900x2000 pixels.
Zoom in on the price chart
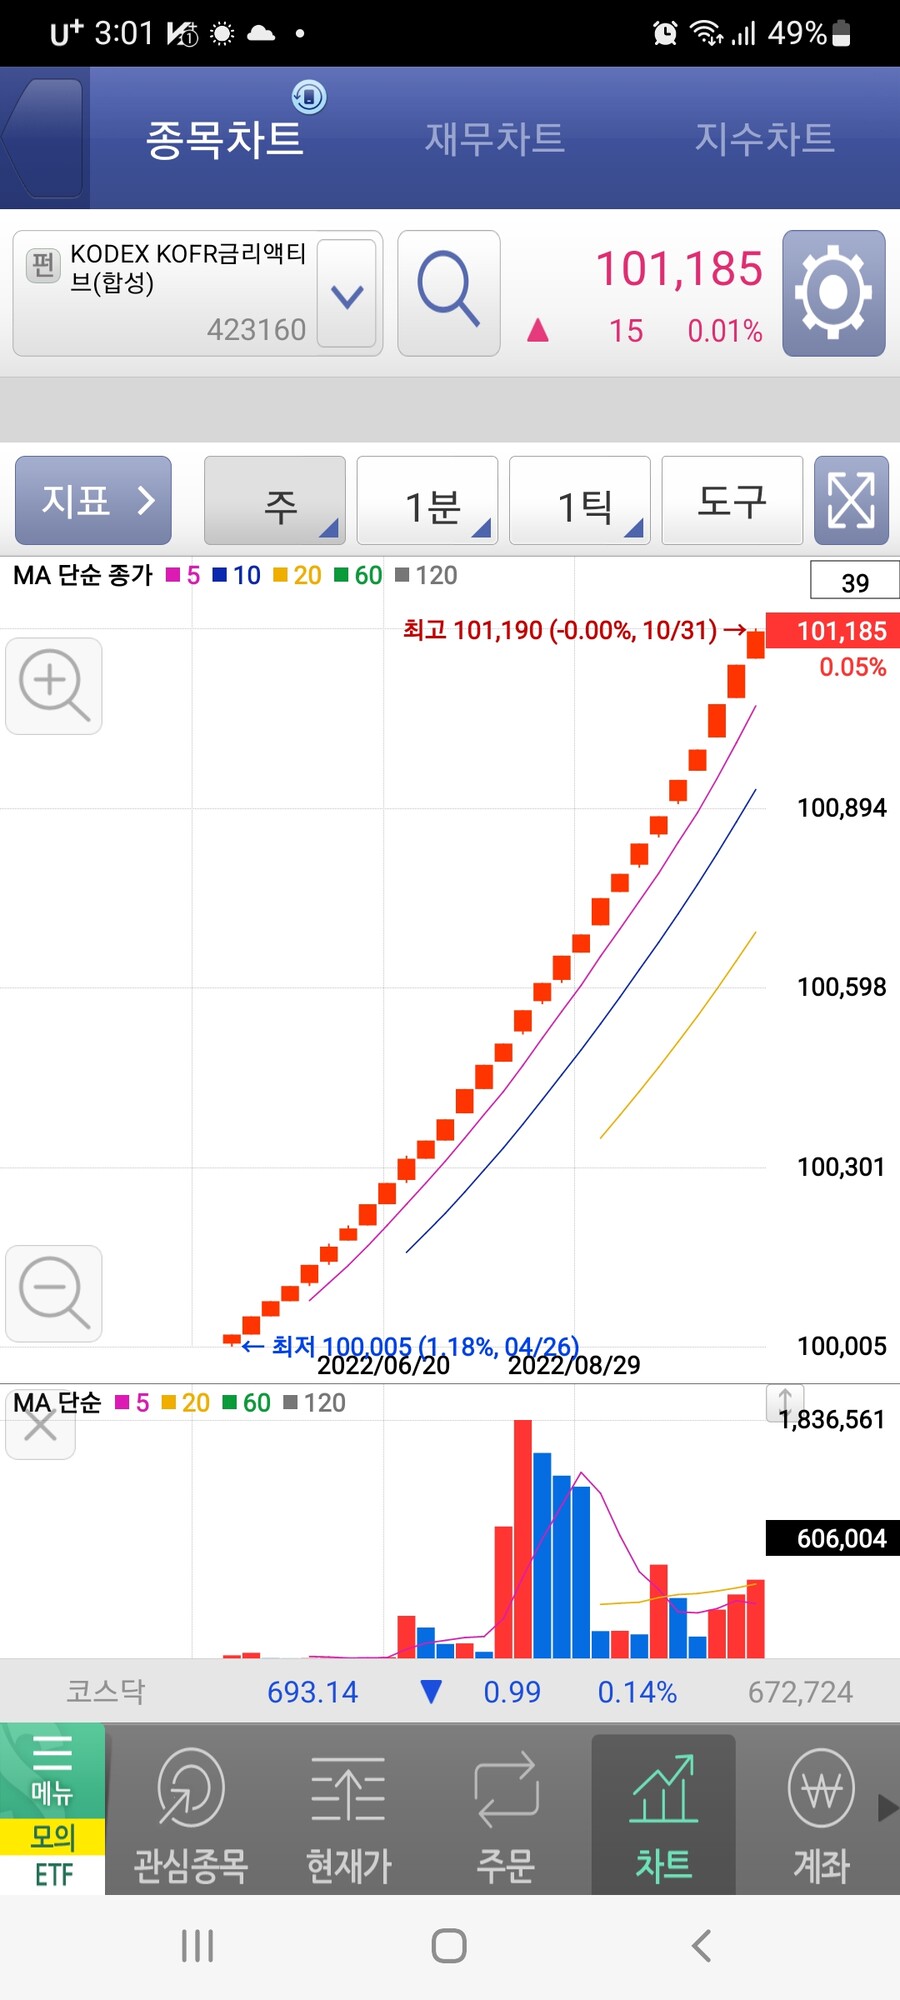pyautogui.click(x=54, y=686)
